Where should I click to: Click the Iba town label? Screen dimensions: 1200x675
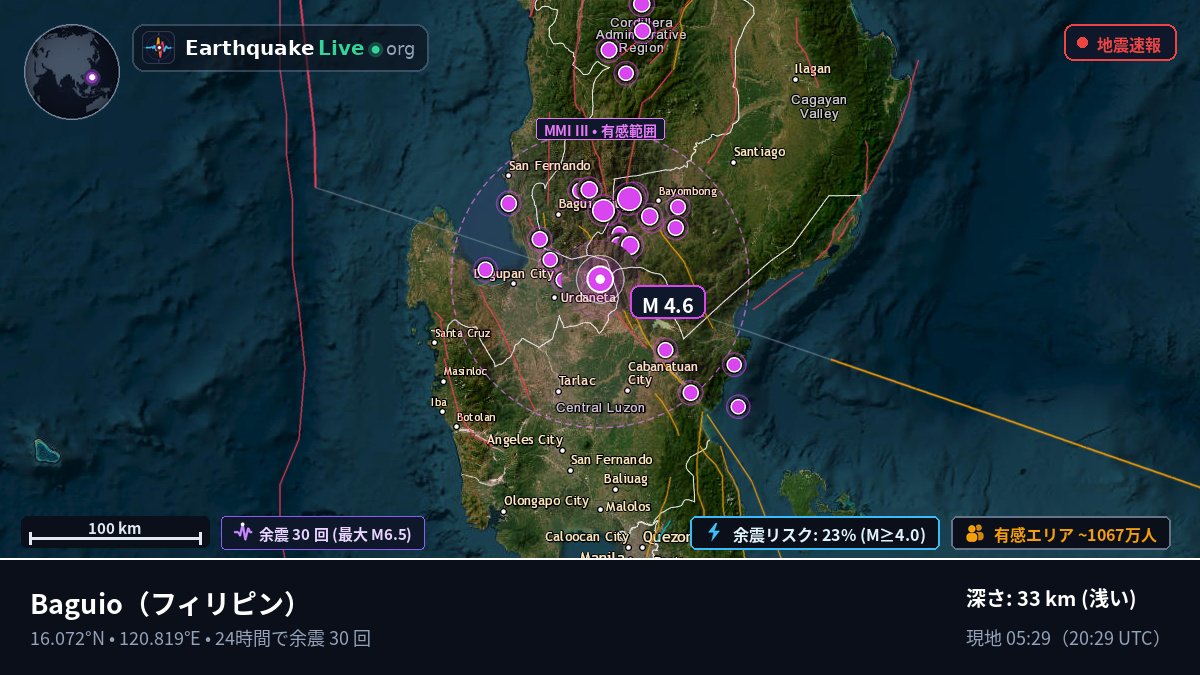click(x=438, y=402)
